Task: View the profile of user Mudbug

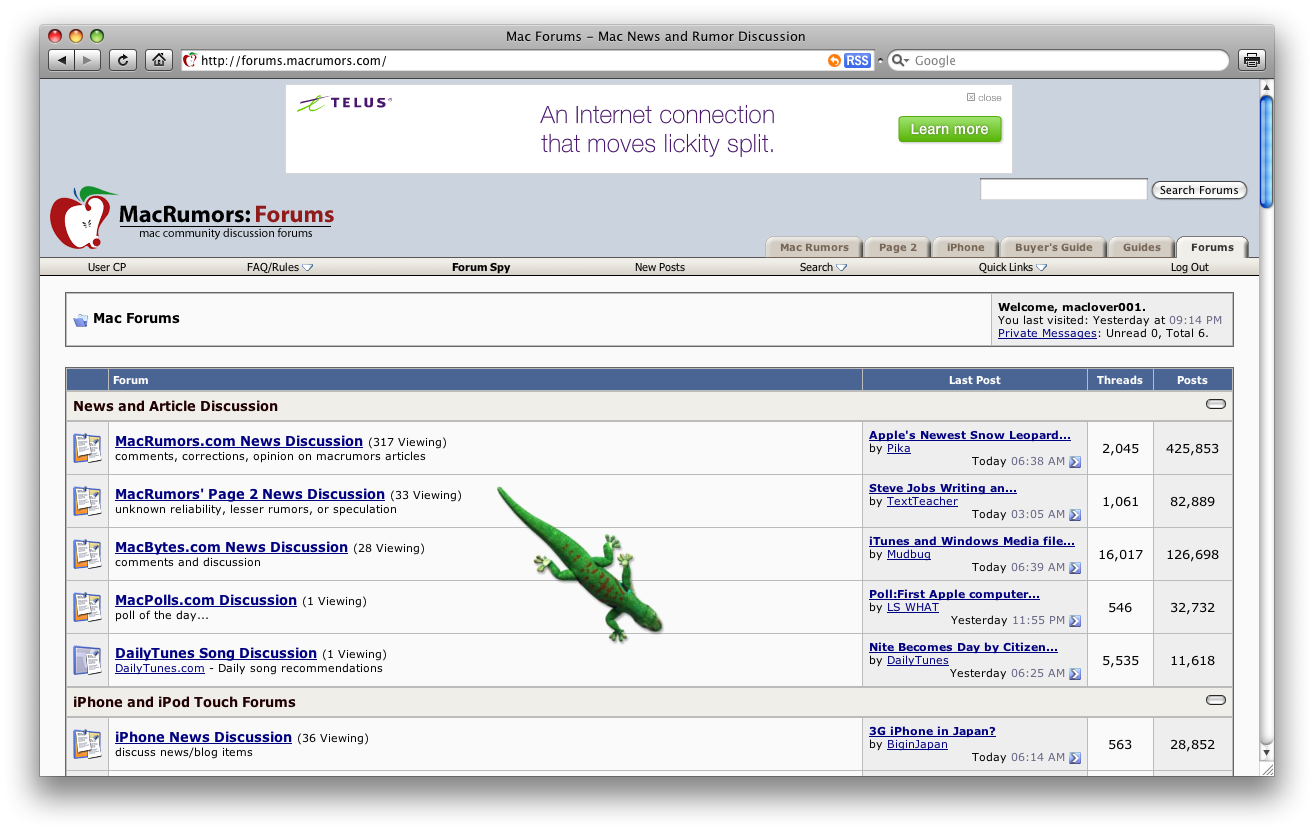Action: pyautogui.click(x=909, y=554)
